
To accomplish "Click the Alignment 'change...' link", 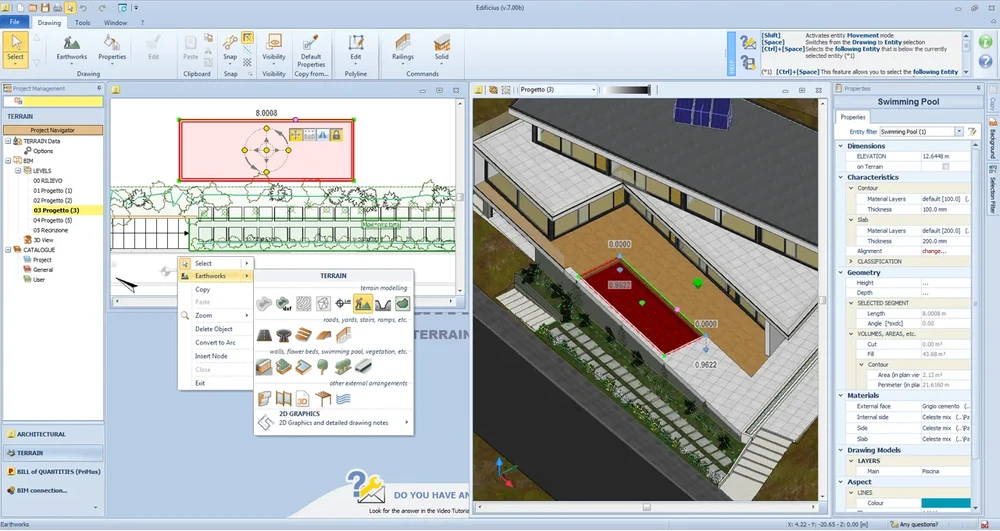I will (x=934, y=251).
